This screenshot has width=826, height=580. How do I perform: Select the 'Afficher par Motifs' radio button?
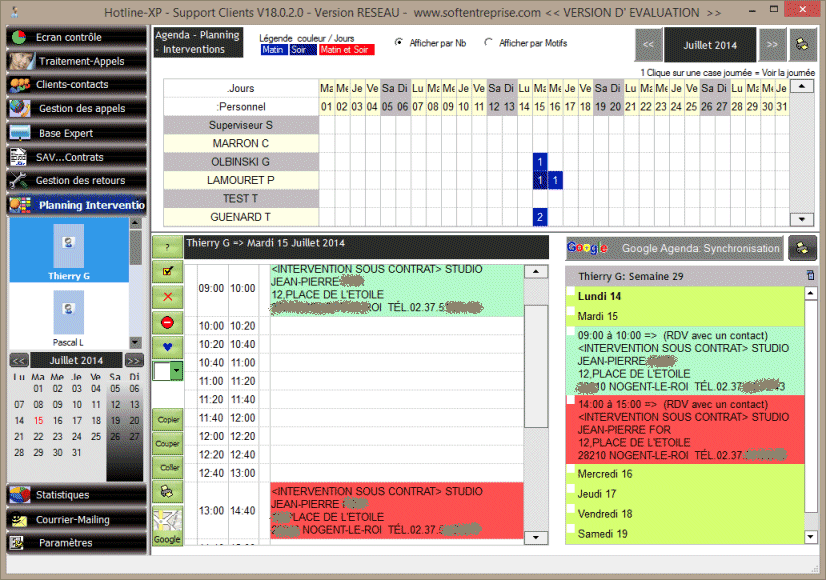point(489,43)
